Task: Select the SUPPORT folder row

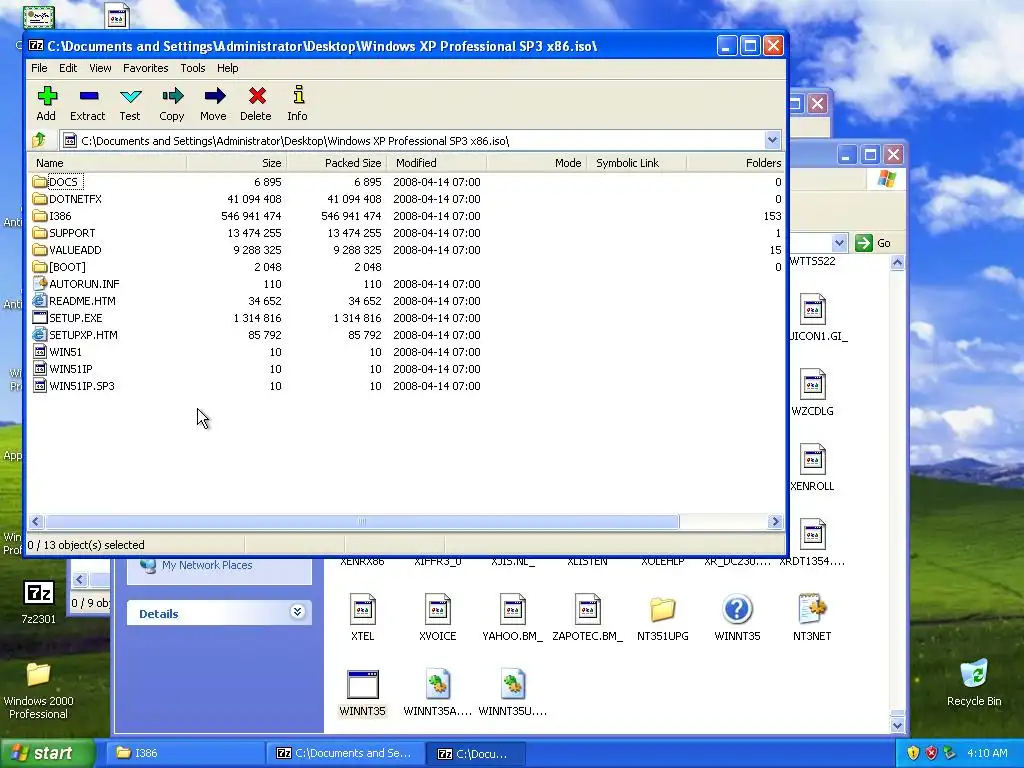Action: (405, 232)
